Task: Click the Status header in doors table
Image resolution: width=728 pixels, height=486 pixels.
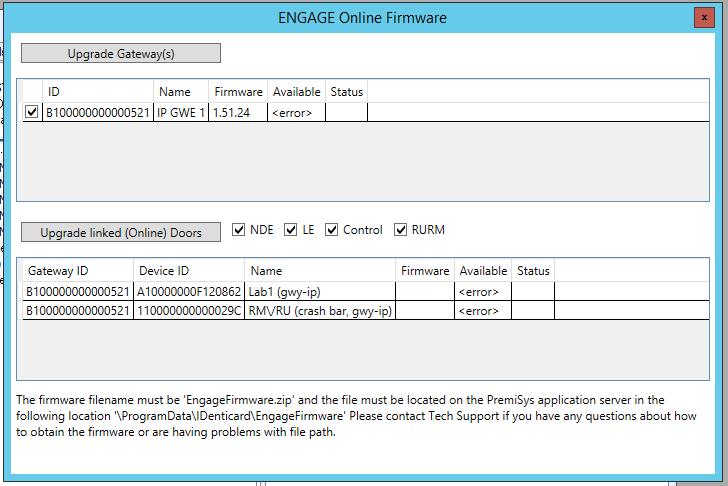Action: (x=533, y=271)
